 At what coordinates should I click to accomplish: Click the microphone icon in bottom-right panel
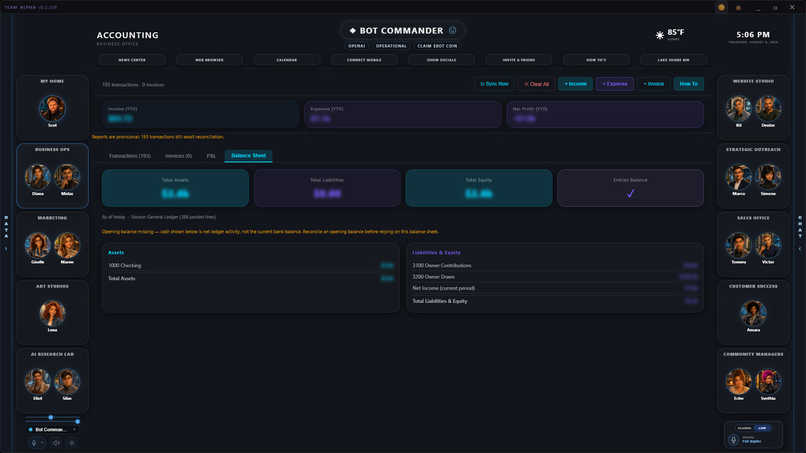point(734,440)
